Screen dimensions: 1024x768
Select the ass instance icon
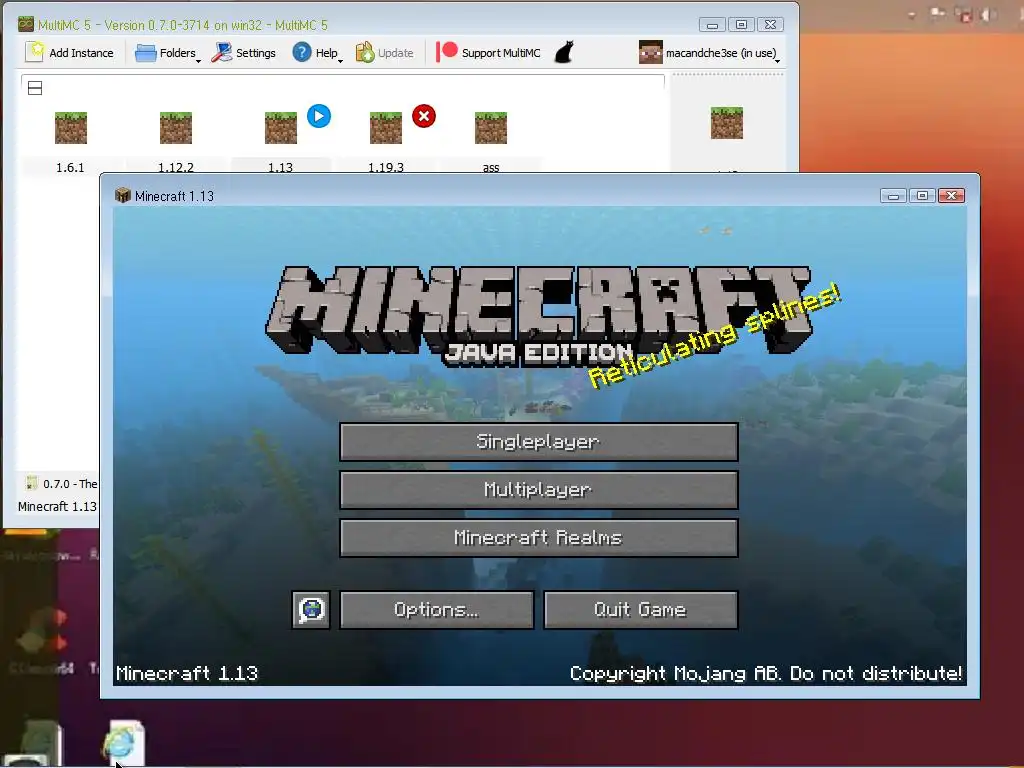(491, 128)
